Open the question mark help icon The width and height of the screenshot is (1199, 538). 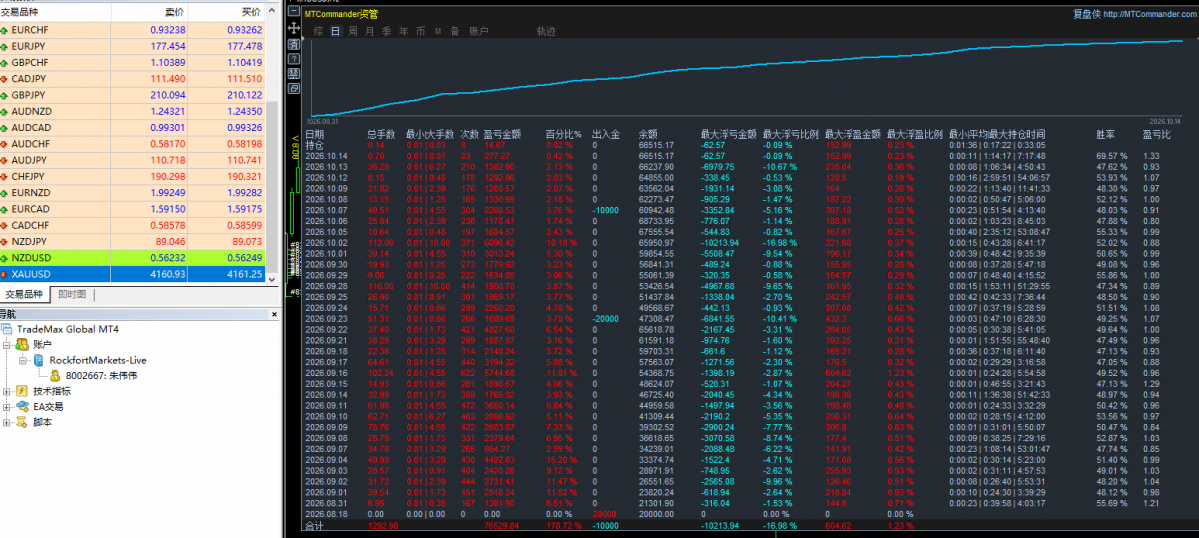point(293,59)
